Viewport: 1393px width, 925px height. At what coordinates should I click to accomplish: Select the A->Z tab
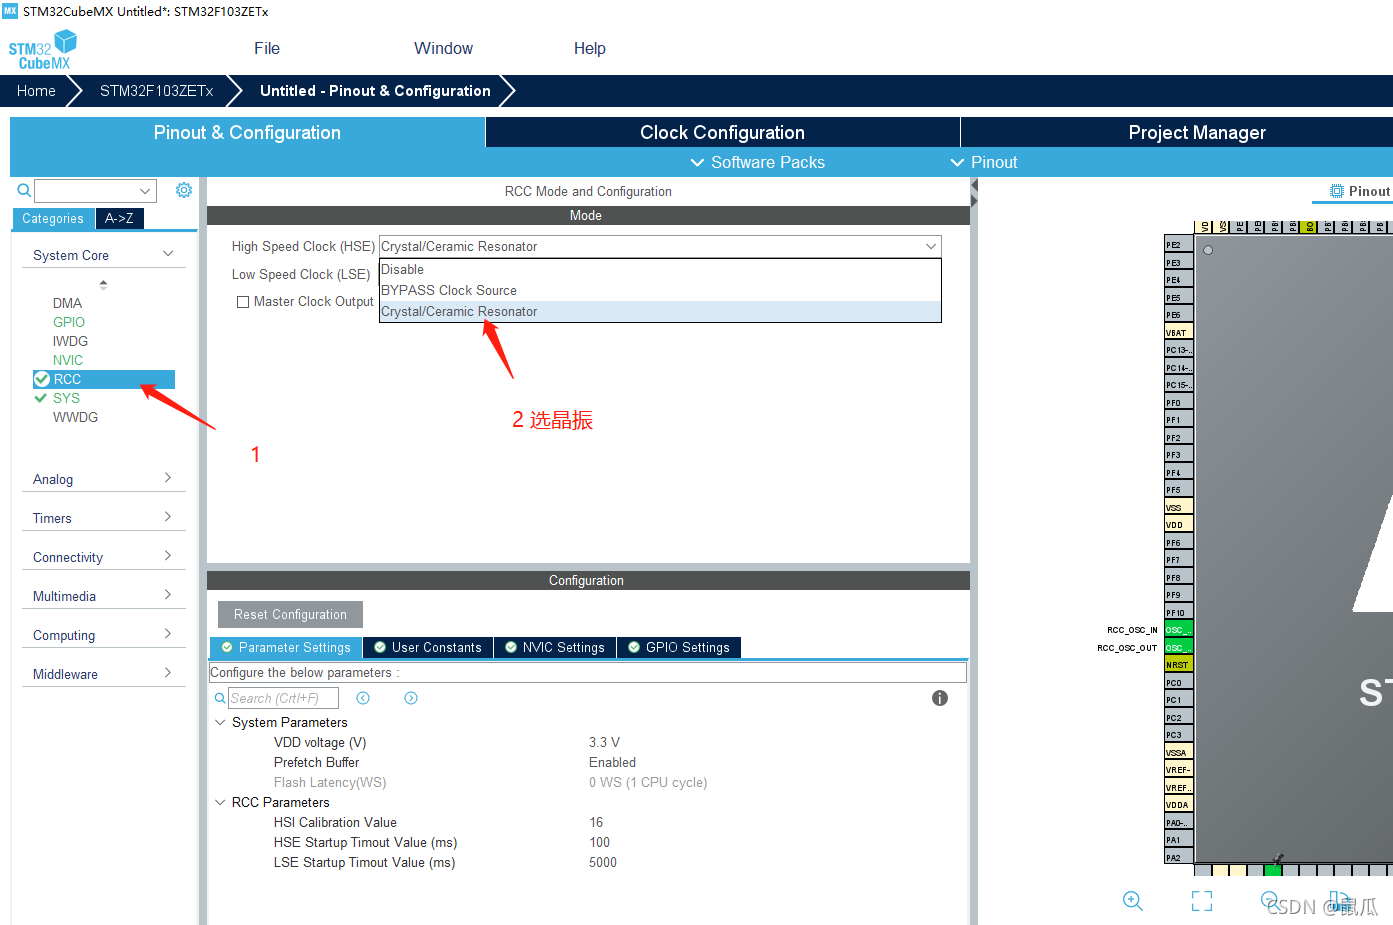coord(119,218)
